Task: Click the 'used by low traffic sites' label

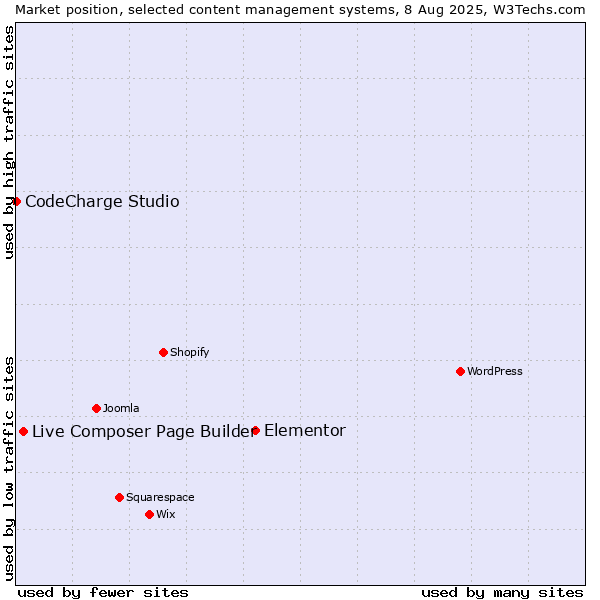Action: click(x=8, y=470)
